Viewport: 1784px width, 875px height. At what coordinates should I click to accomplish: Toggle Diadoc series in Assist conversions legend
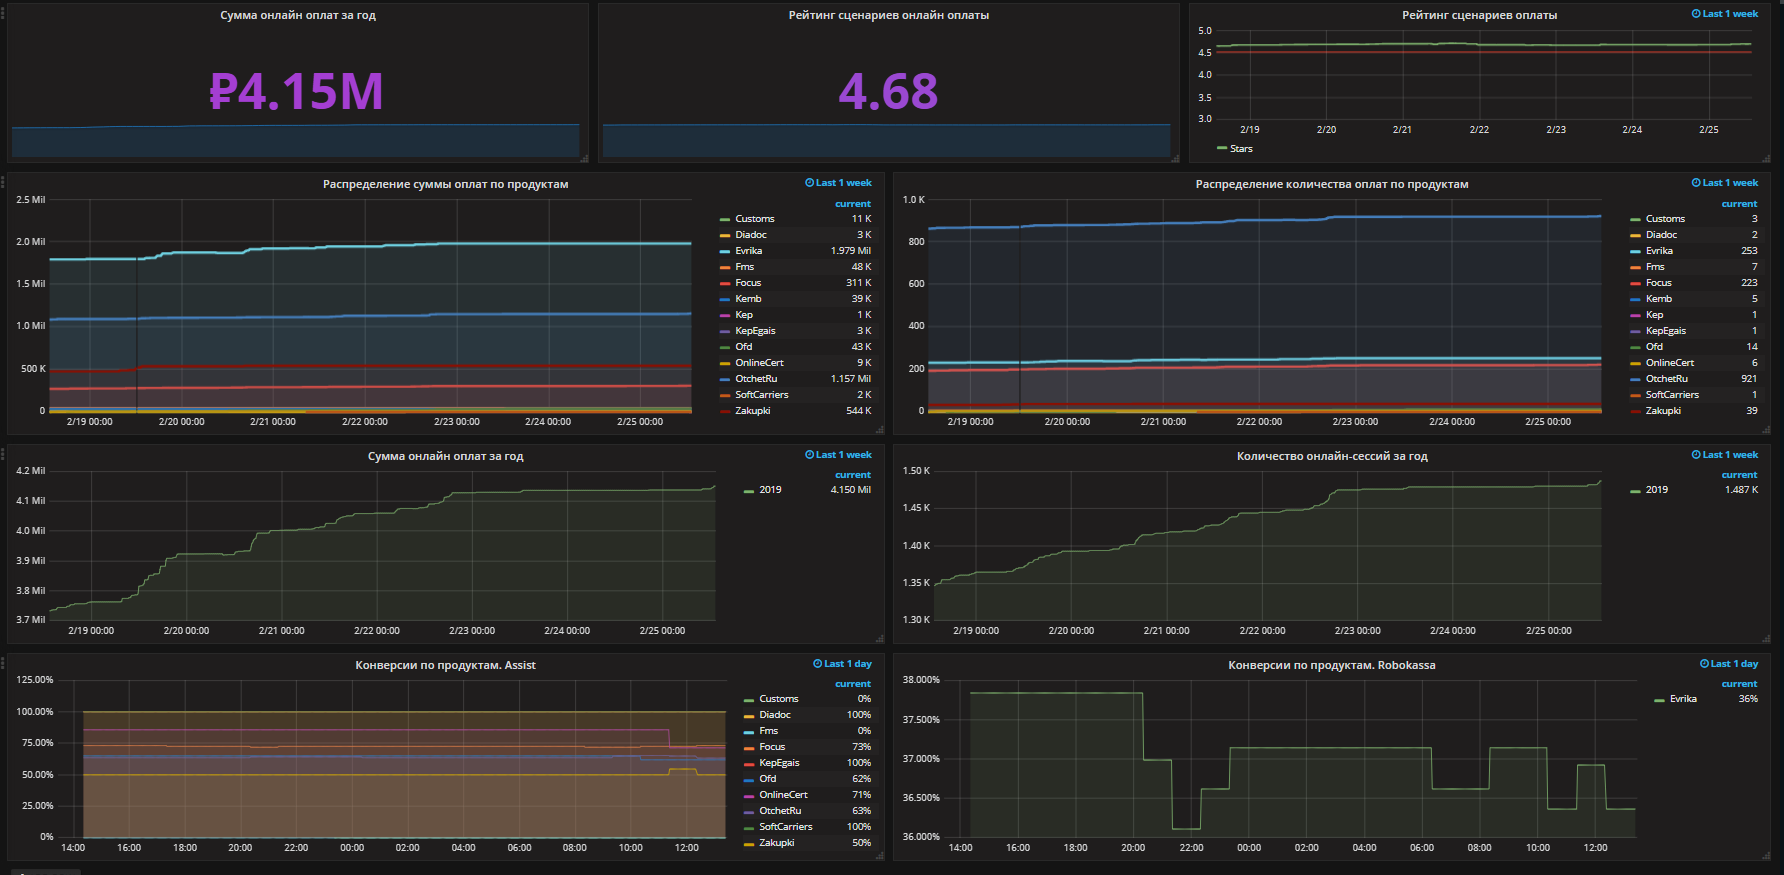click(775, 715)
